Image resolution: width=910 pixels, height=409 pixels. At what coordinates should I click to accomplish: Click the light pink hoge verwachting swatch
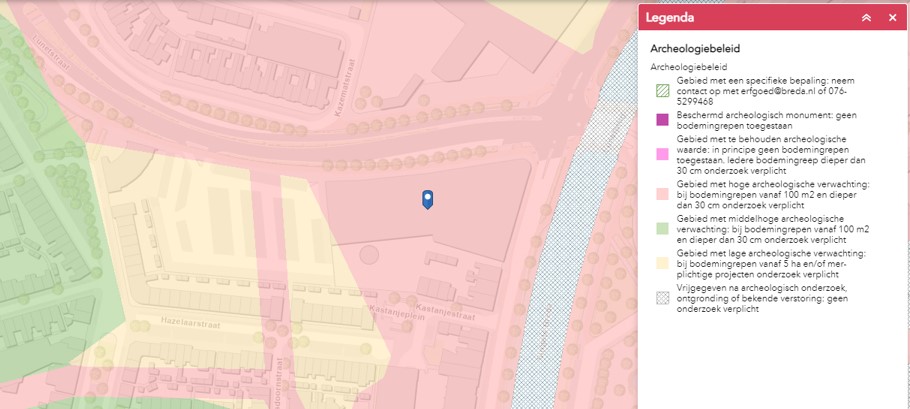(662, 193)
